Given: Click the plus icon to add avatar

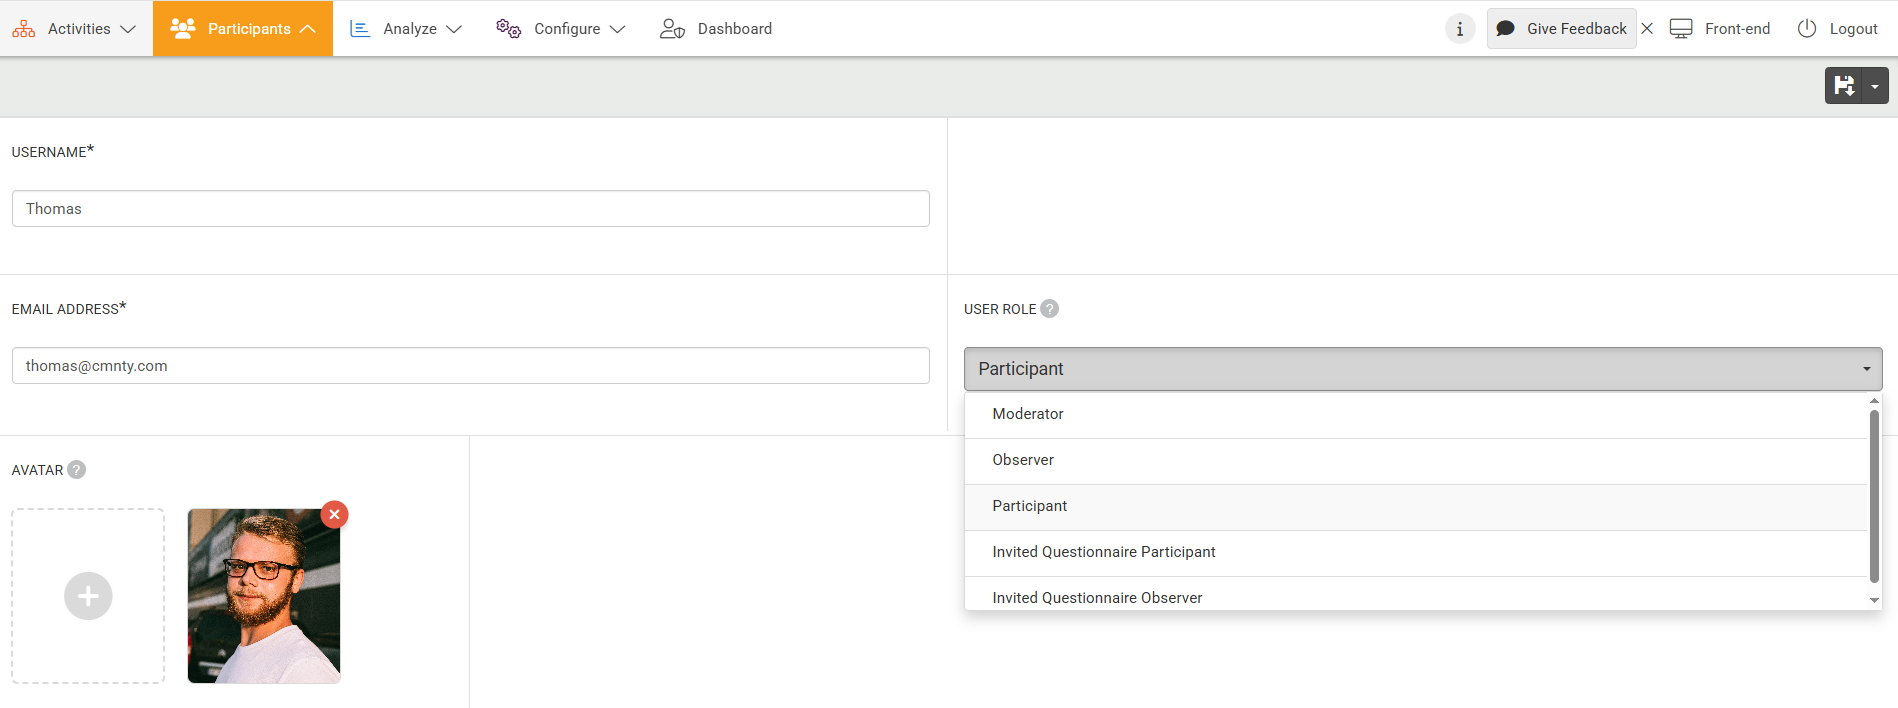Looking at the screenshot, I should point(88,596).
